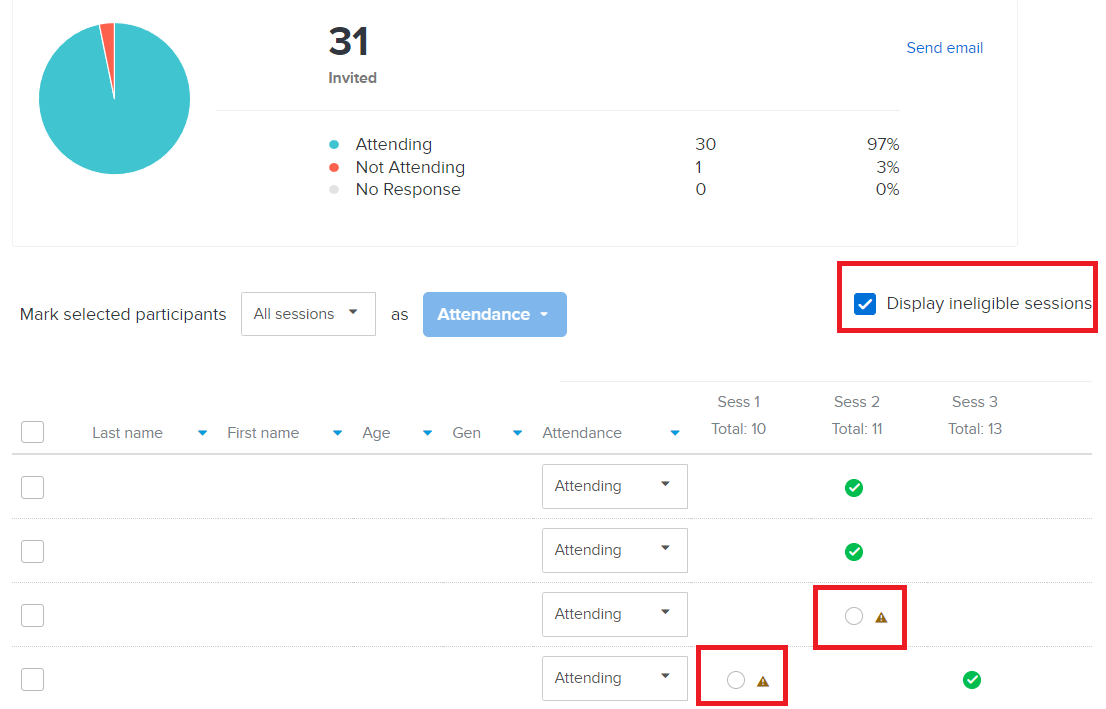Click the teal Attending legend dot
The height and width of the screenshot is (709, 1106).
334,145
